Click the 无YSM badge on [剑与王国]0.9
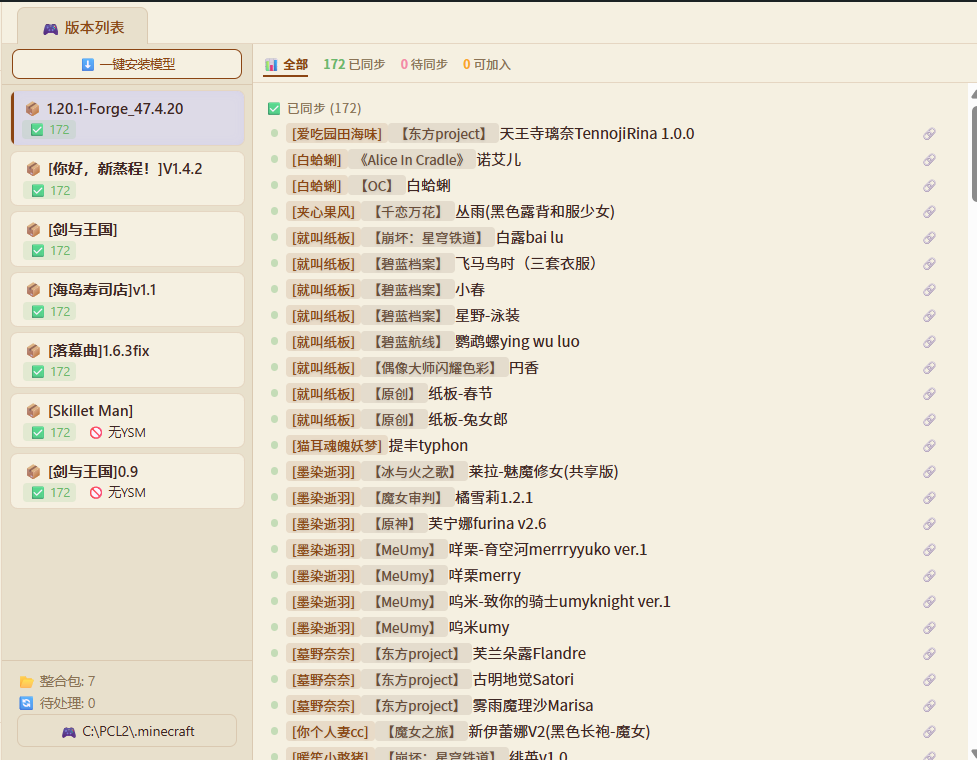This screenshot has width=977, height=760. (117, 492)
